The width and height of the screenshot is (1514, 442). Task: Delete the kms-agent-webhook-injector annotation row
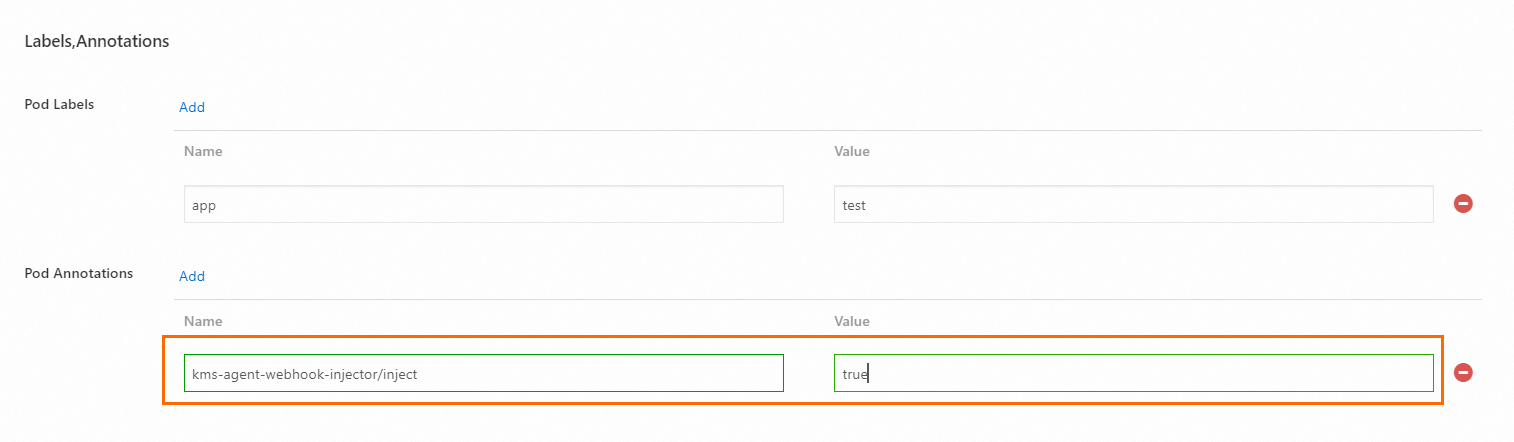(x=1463, y=373)
